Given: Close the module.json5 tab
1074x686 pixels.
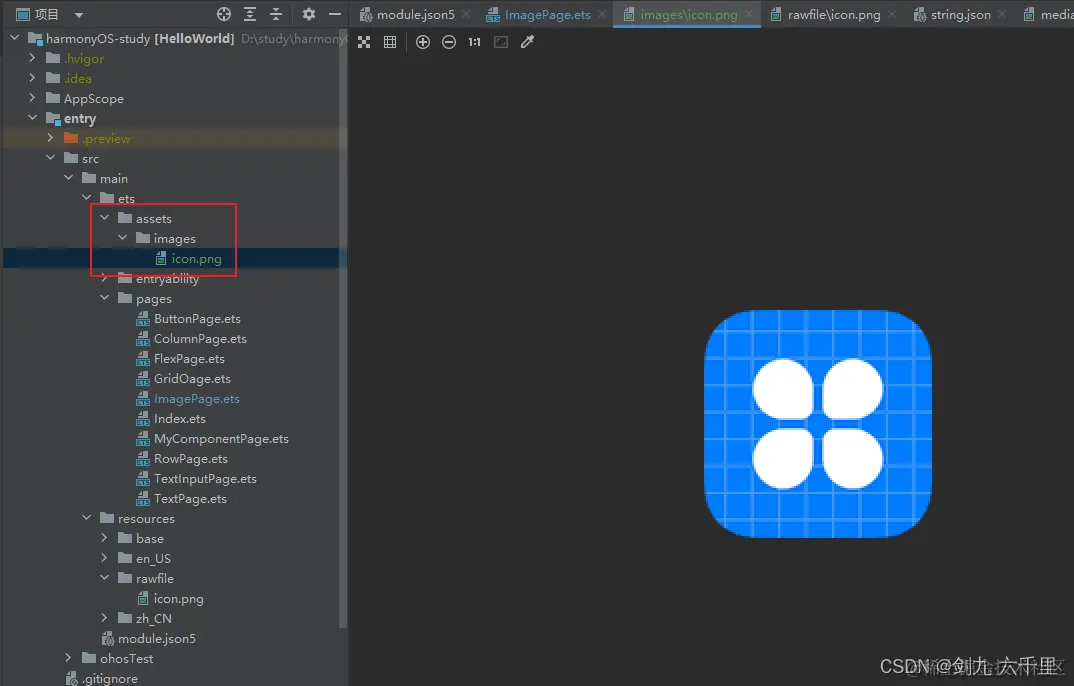Looking at the screenshot, I should click(466, 14).
